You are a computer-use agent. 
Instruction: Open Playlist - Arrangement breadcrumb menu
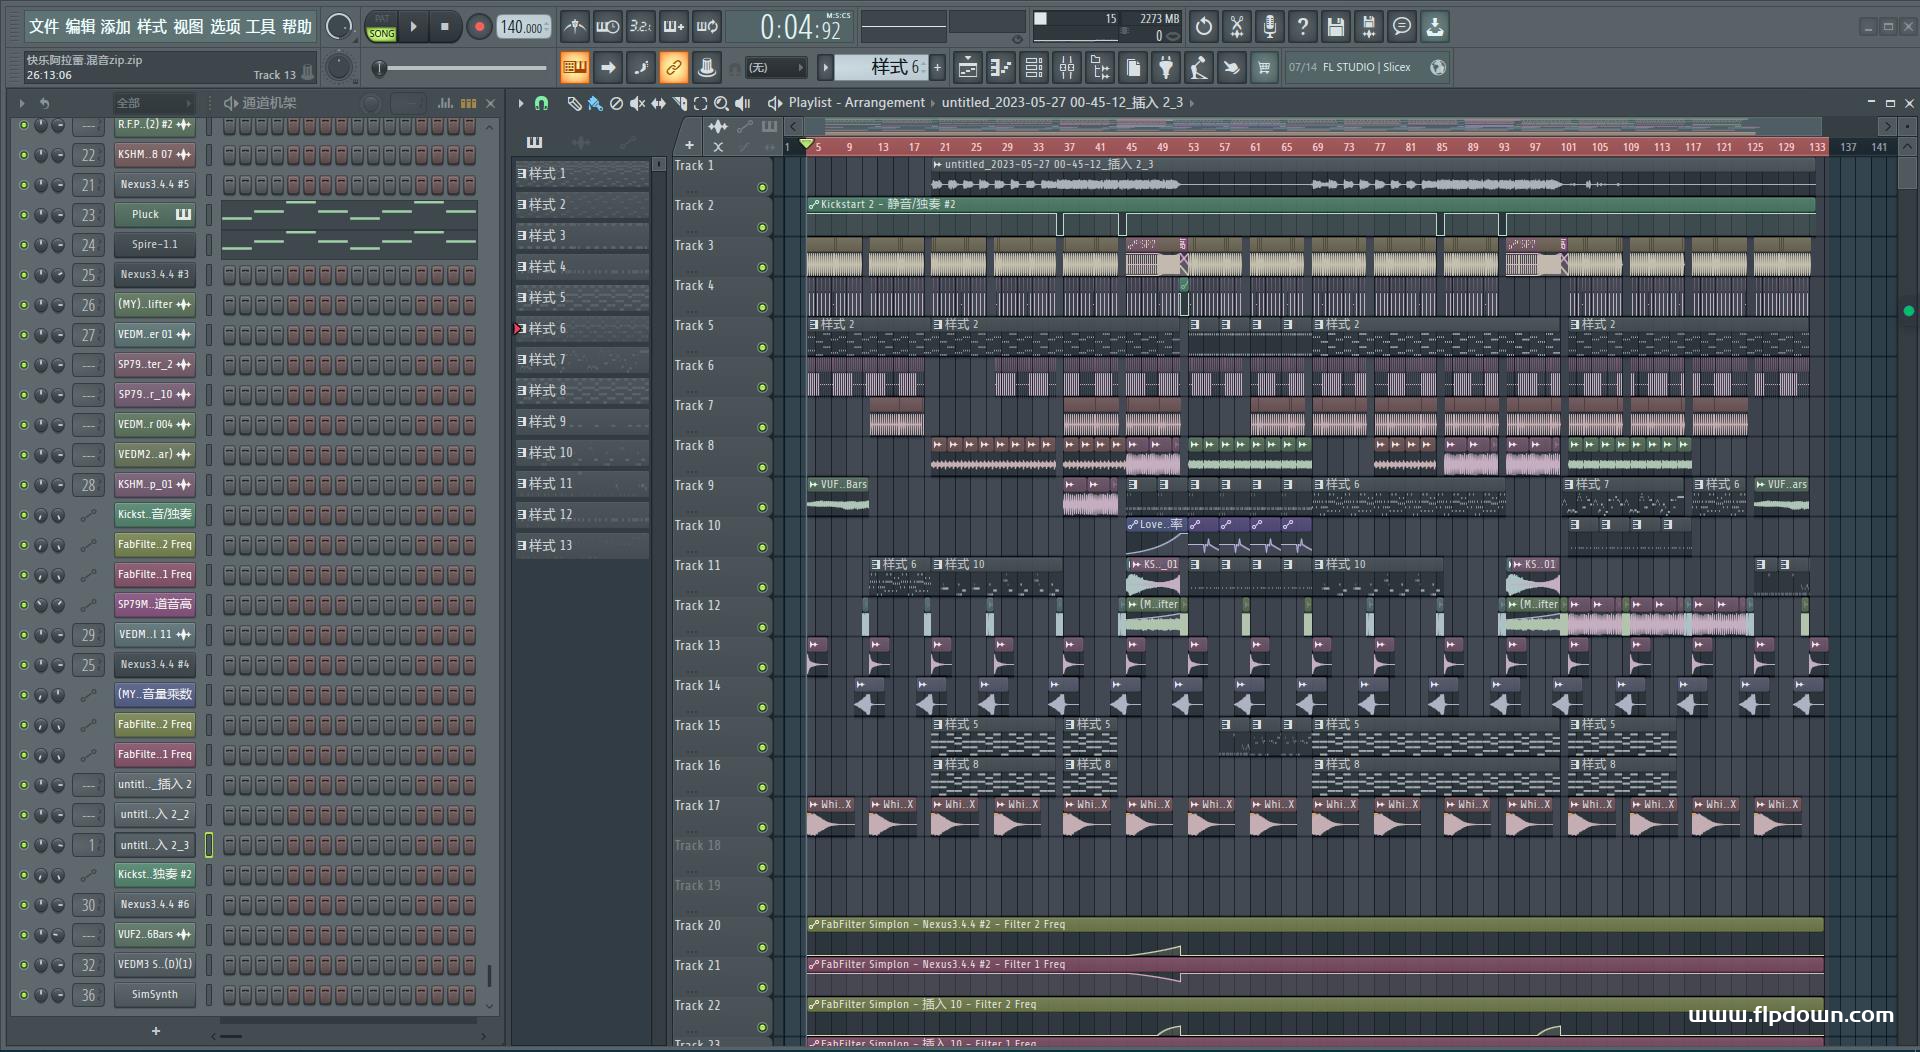tap(856, 103)
